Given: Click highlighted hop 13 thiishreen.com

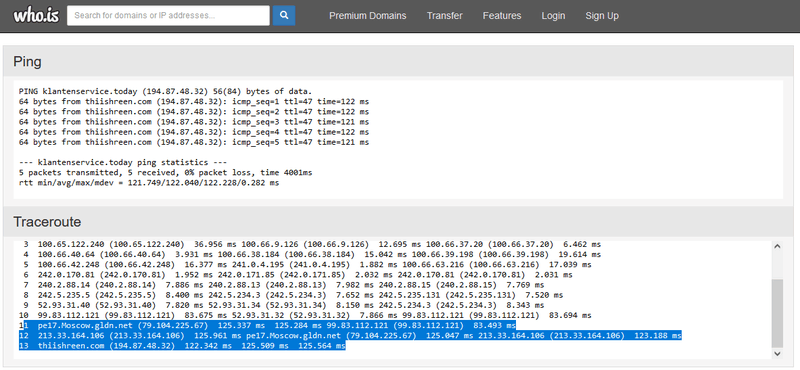Looking at the screenshot, I should pyautogui.click(x=182, y=346).
